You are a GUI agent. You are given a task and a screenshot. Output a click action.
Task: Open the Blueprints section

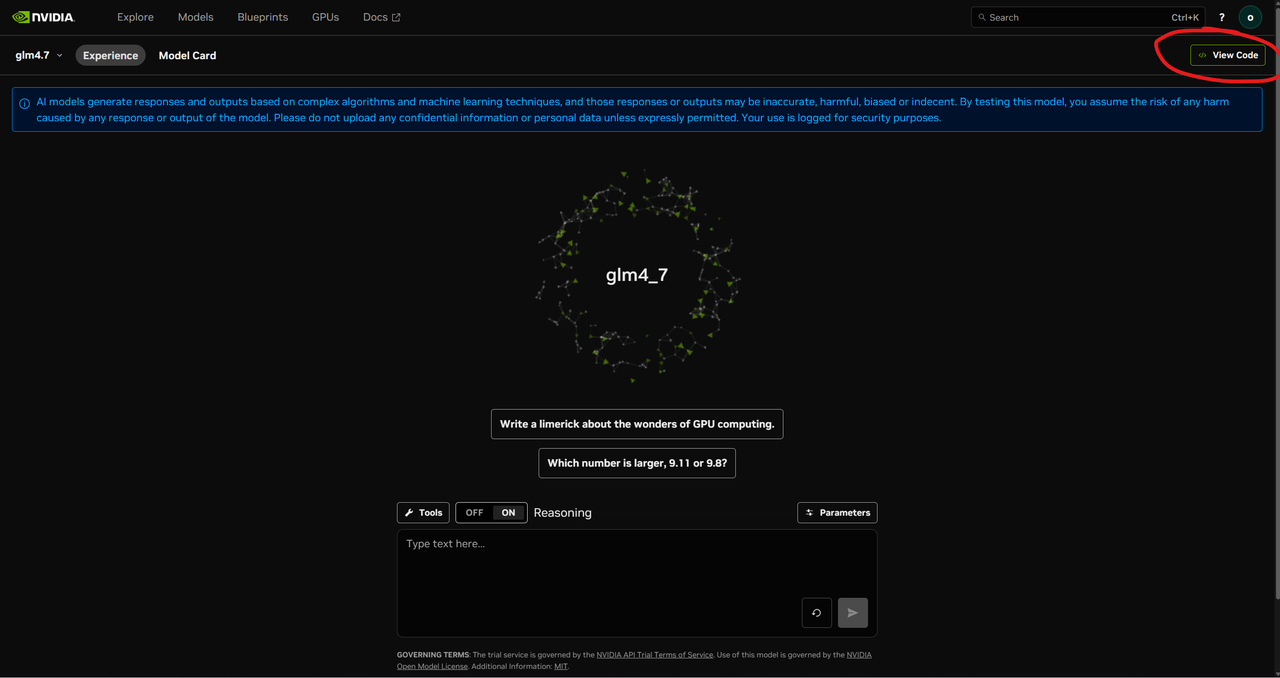pos(263,17)
